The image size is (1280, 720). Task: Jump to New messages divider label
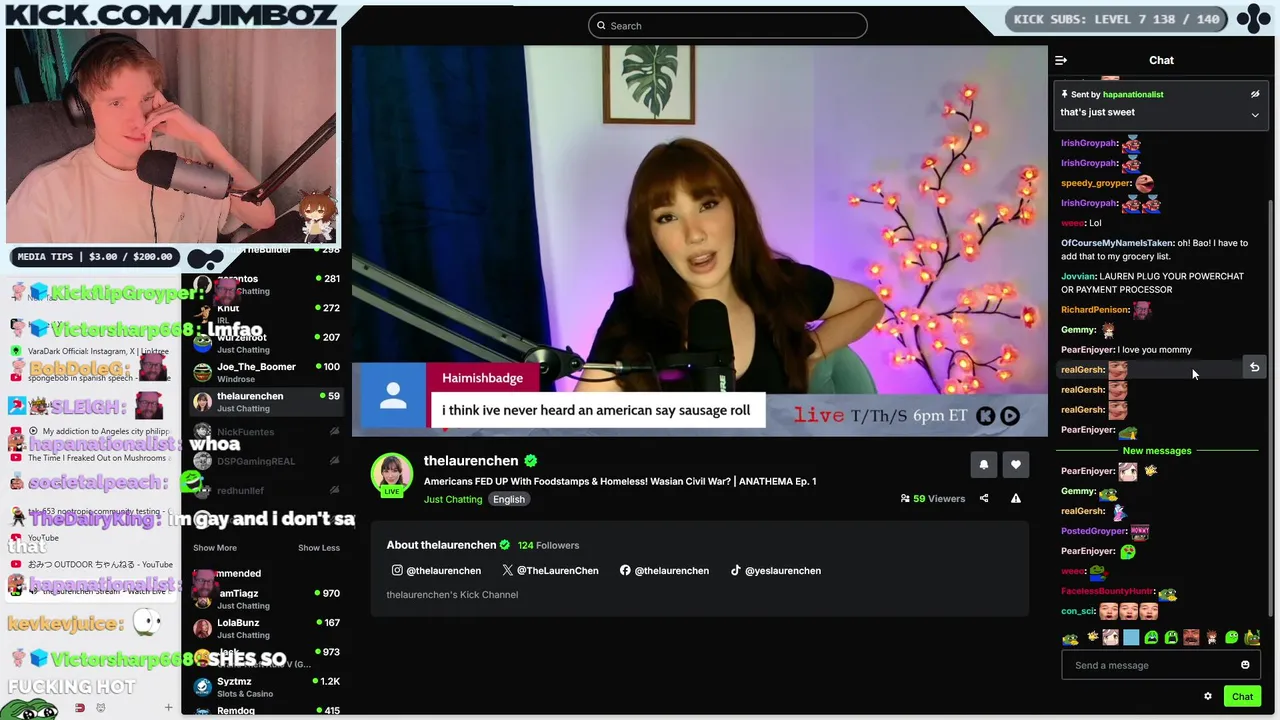tap(1156, 451)
